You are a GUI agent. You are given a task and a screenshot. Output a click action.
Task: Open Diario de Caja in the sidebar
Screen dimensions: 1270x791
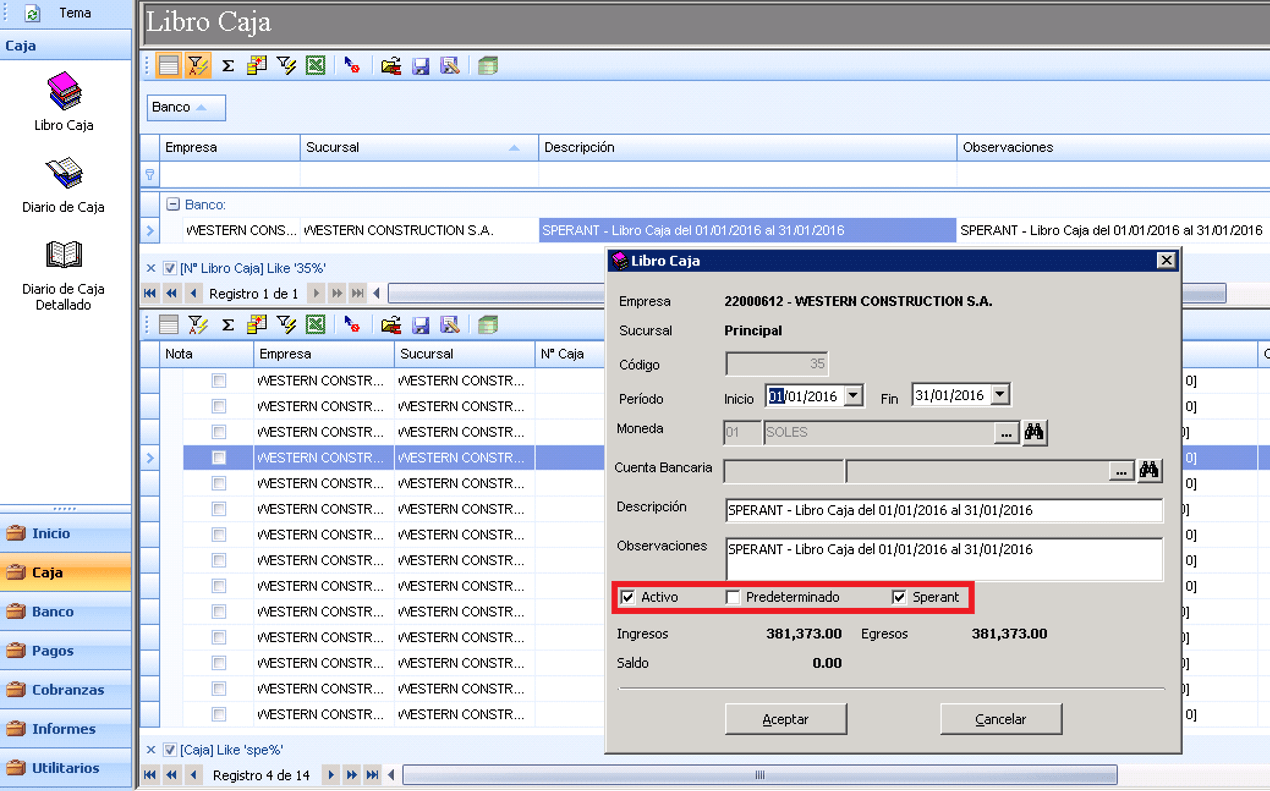[64, 174]
